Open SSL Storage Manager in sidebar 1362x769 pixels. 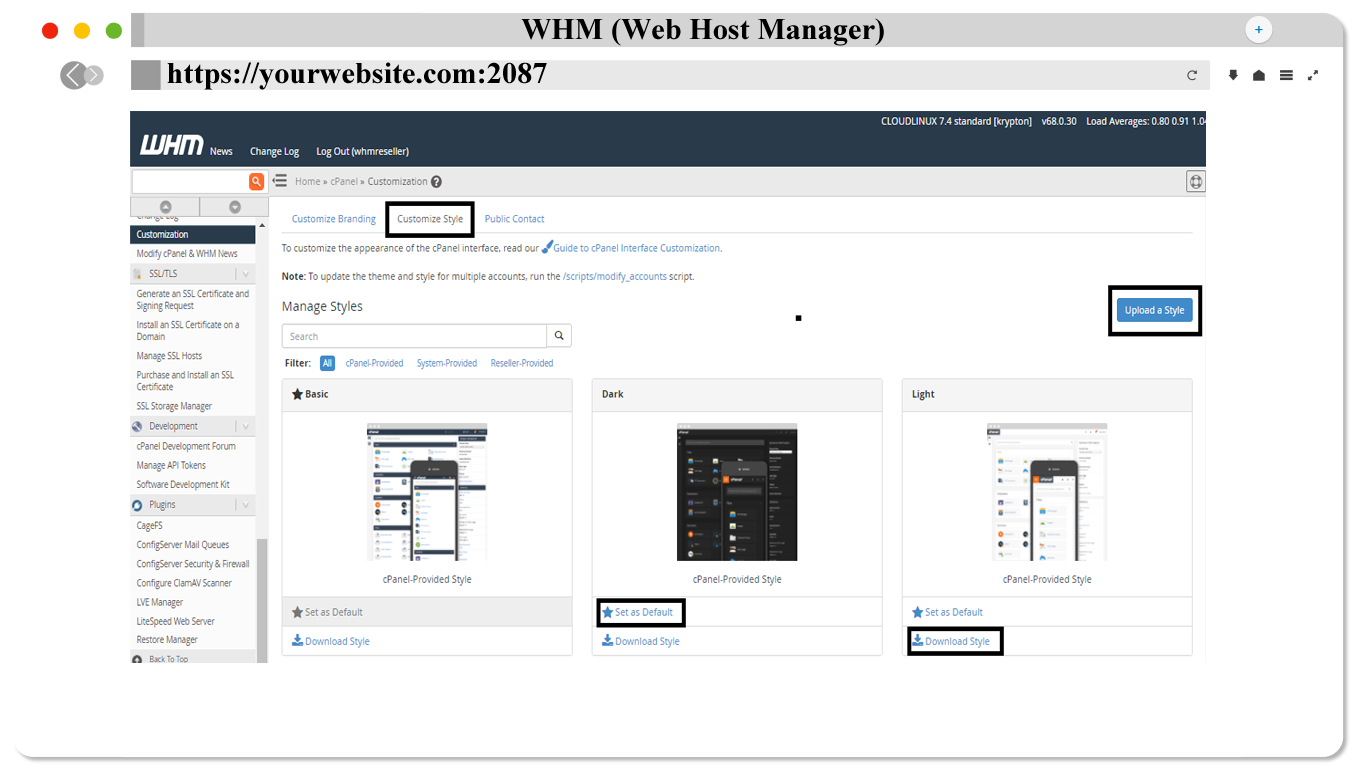pyautogui.click(x=174, y=407)
